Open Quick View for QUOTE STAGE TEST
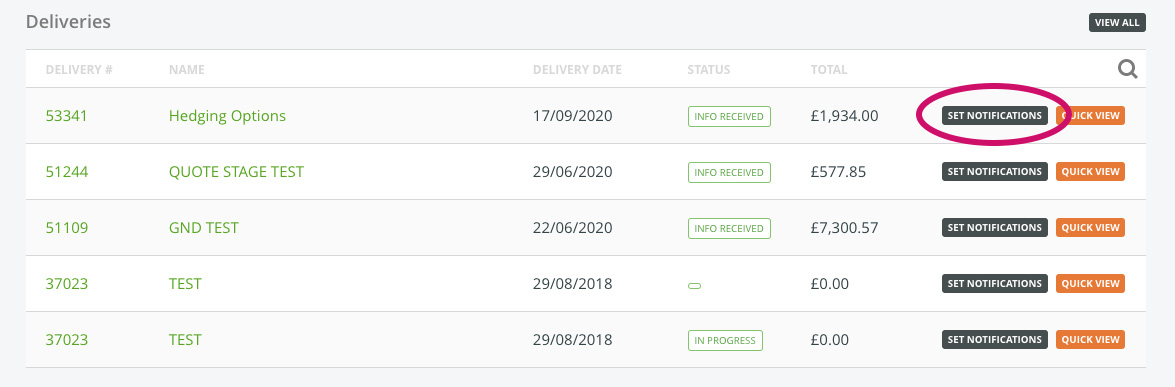1175x387 pixels. (x=1090, y=172)
